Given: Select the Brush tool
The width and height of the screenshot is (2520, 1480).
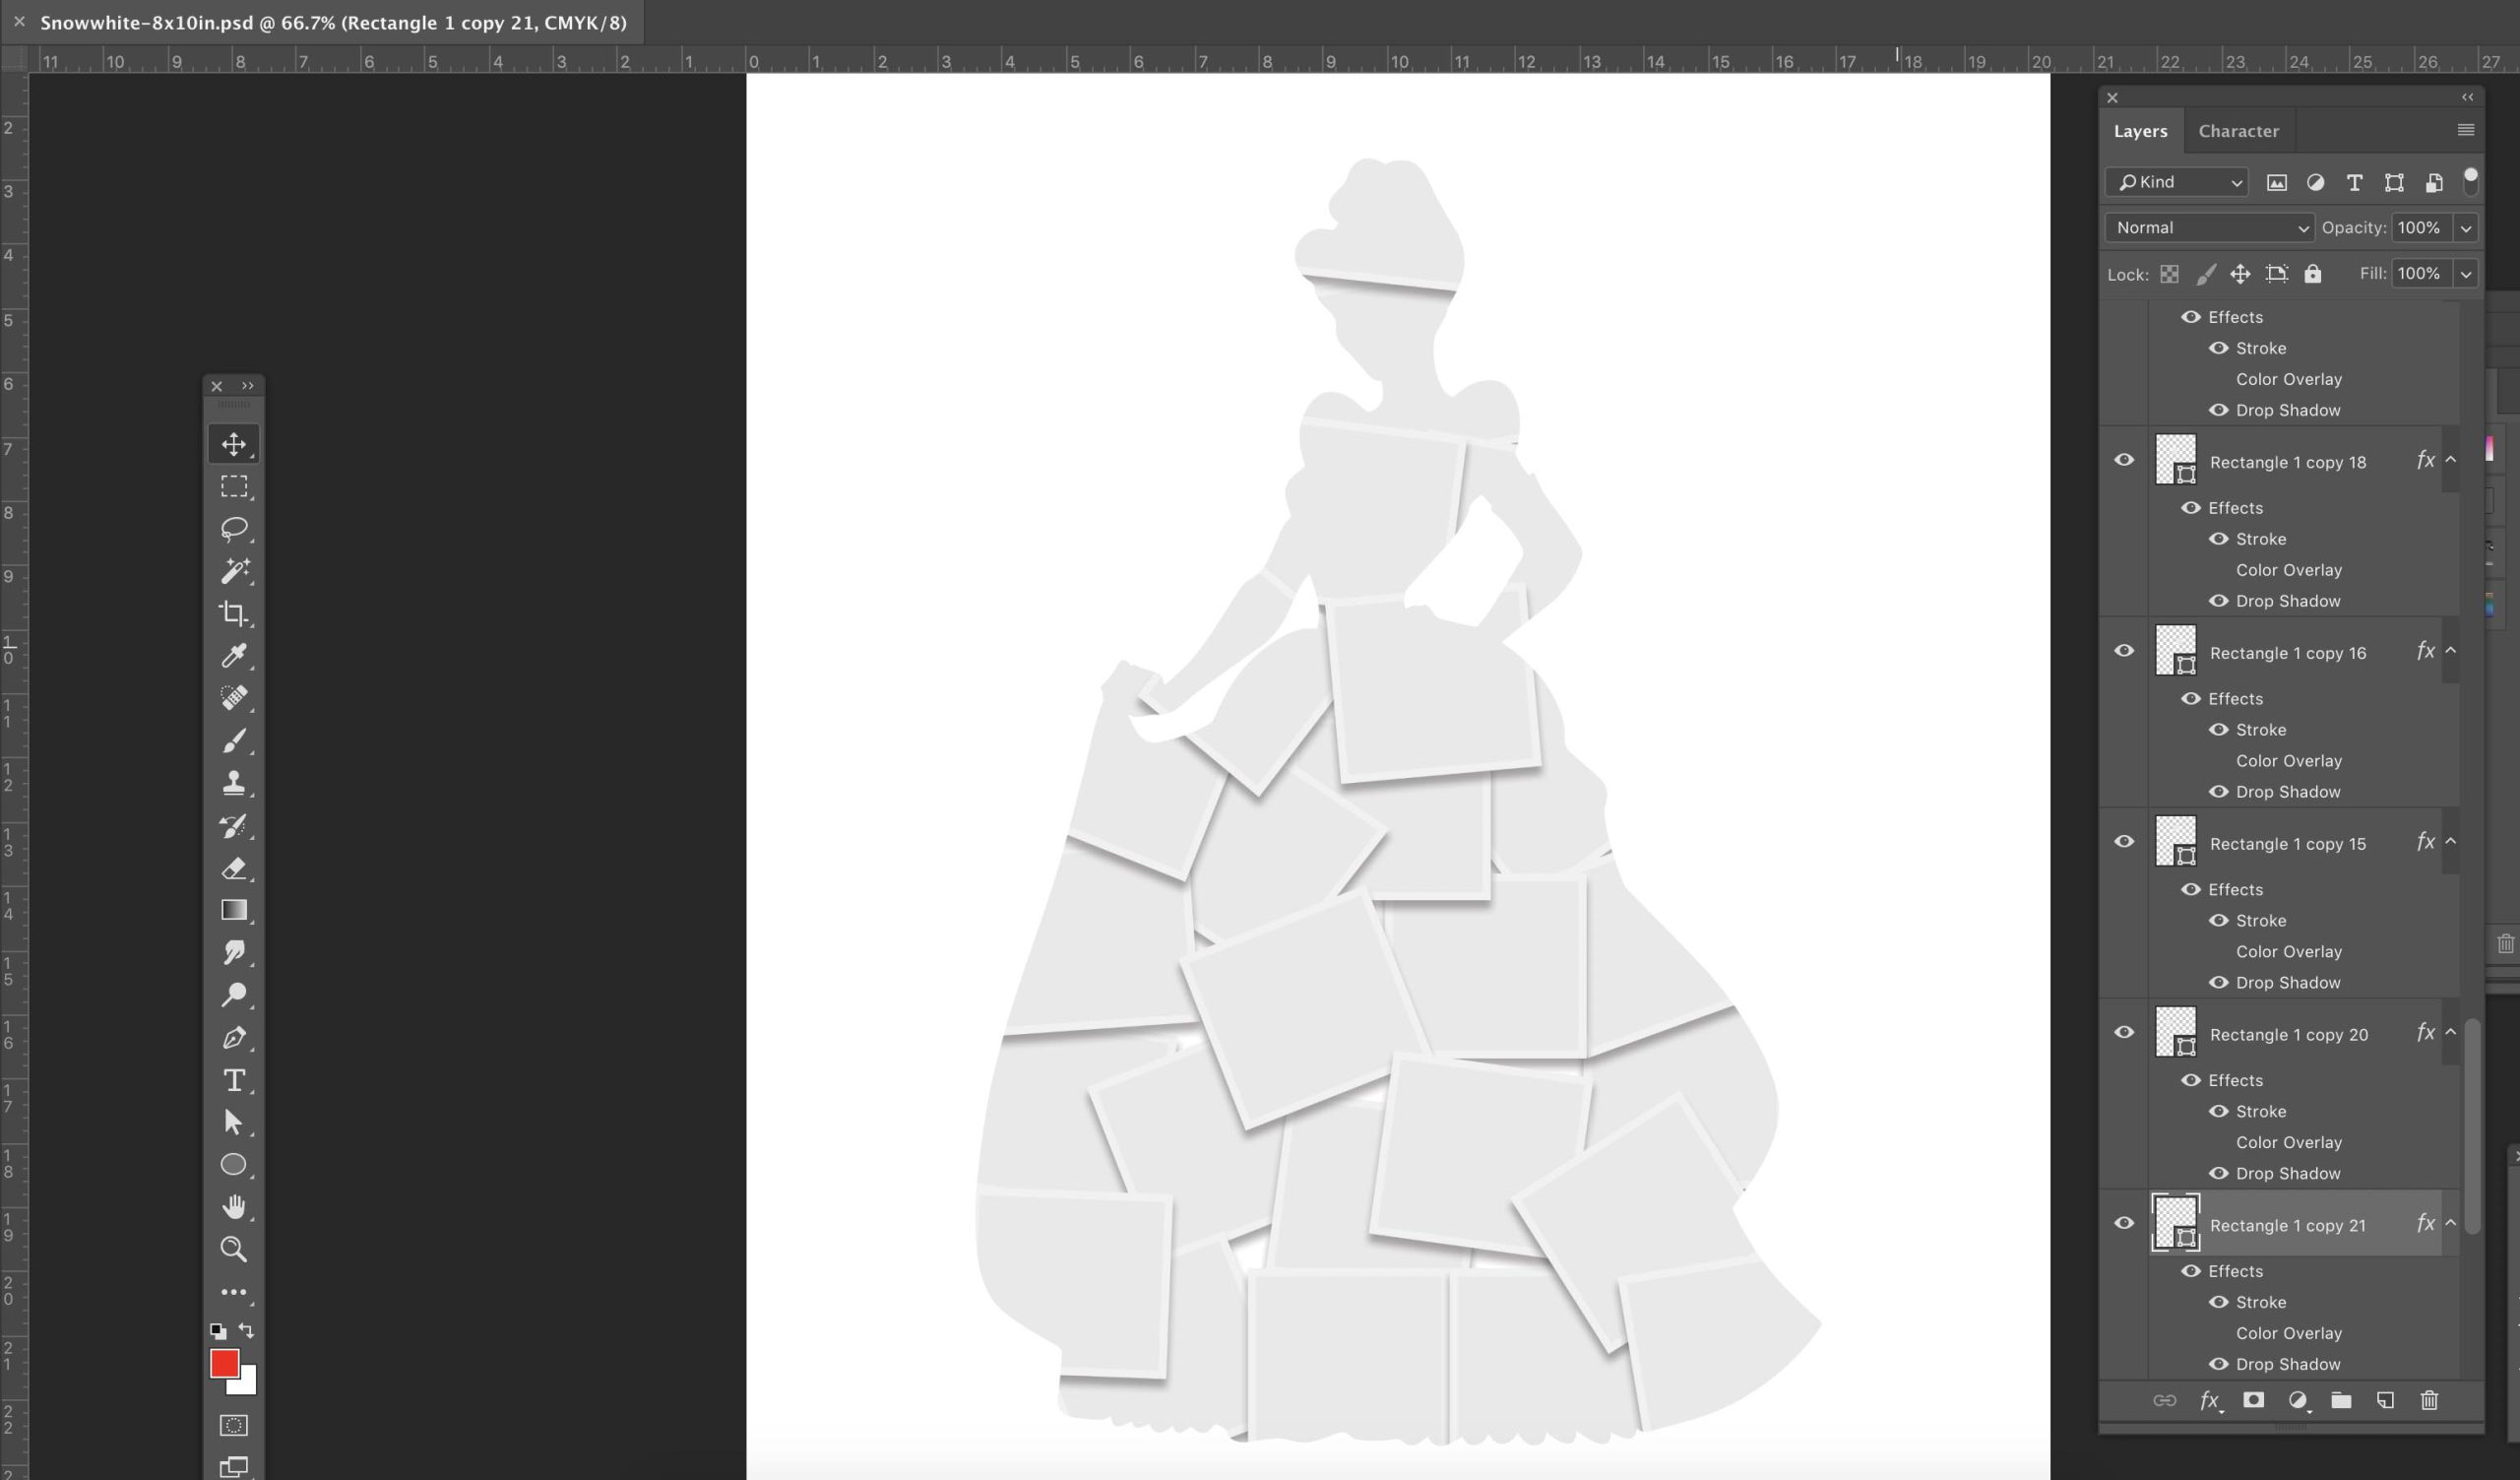Looking at the screenshot, I should 234,740.
